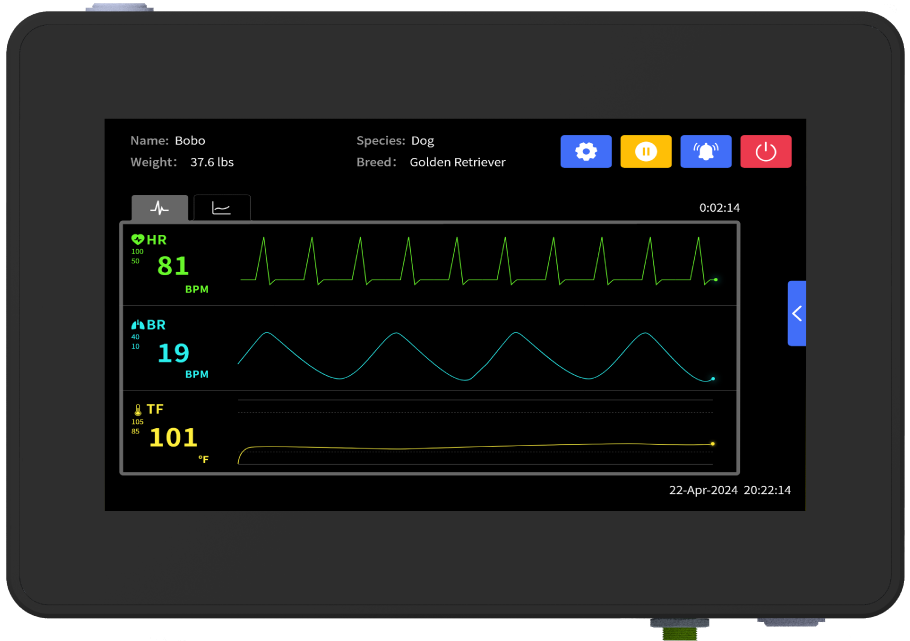Select the temperature value 101
910x641 pixels.
click(x=173, y=438)
